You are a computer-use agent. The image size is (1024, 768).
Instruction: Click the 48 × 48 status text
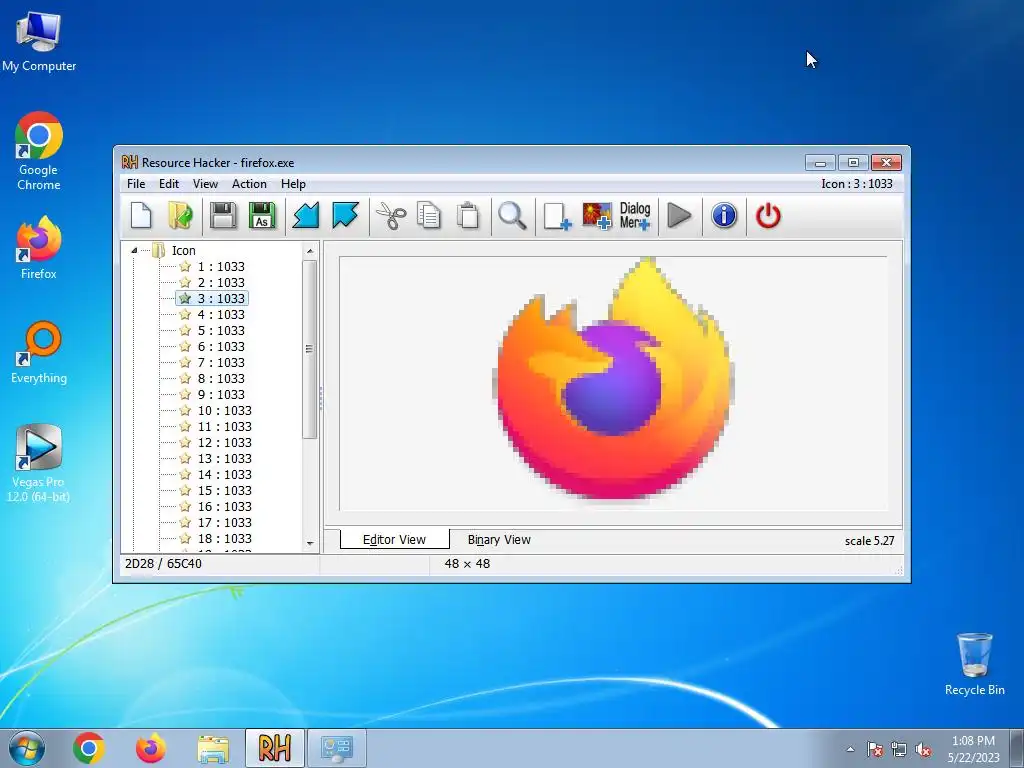pos(467,564)
